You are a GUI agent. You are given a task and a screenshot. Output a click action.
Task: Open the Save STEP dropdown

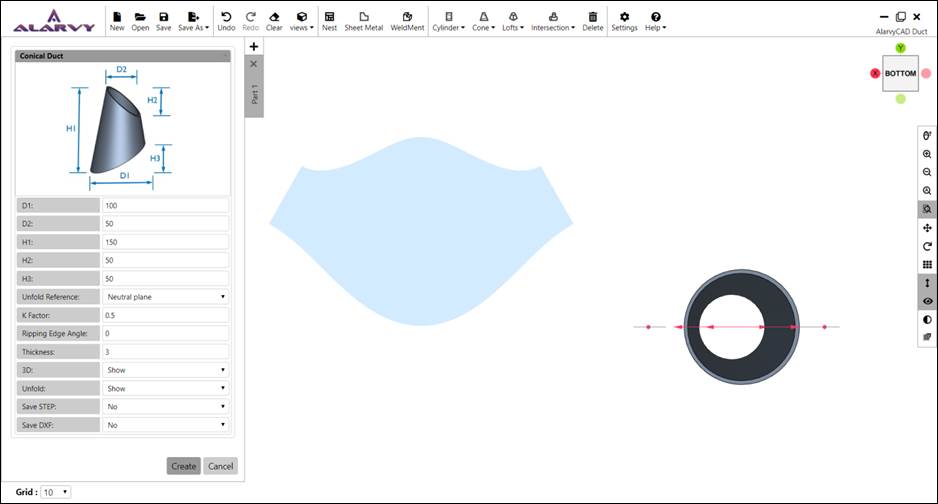[165, 407]
